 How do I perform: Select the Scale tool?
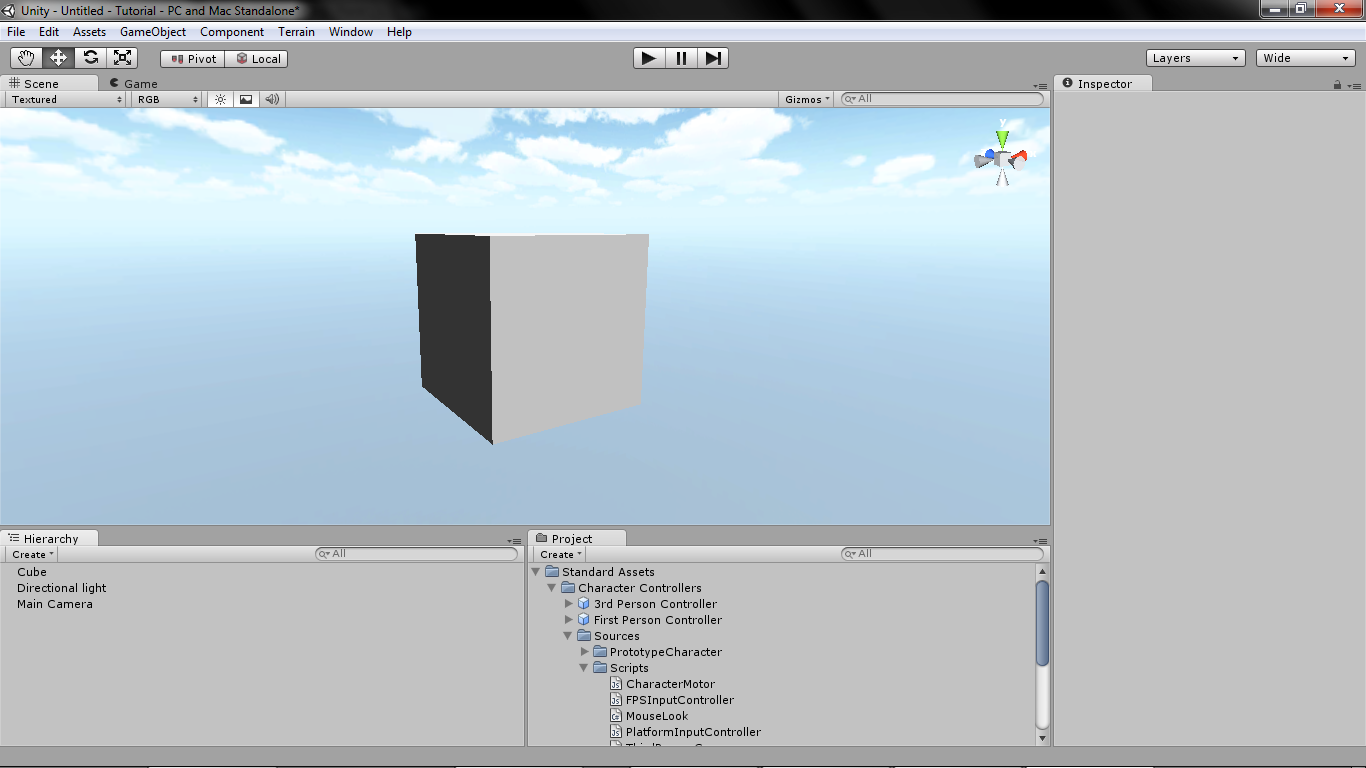click(122, 58)
